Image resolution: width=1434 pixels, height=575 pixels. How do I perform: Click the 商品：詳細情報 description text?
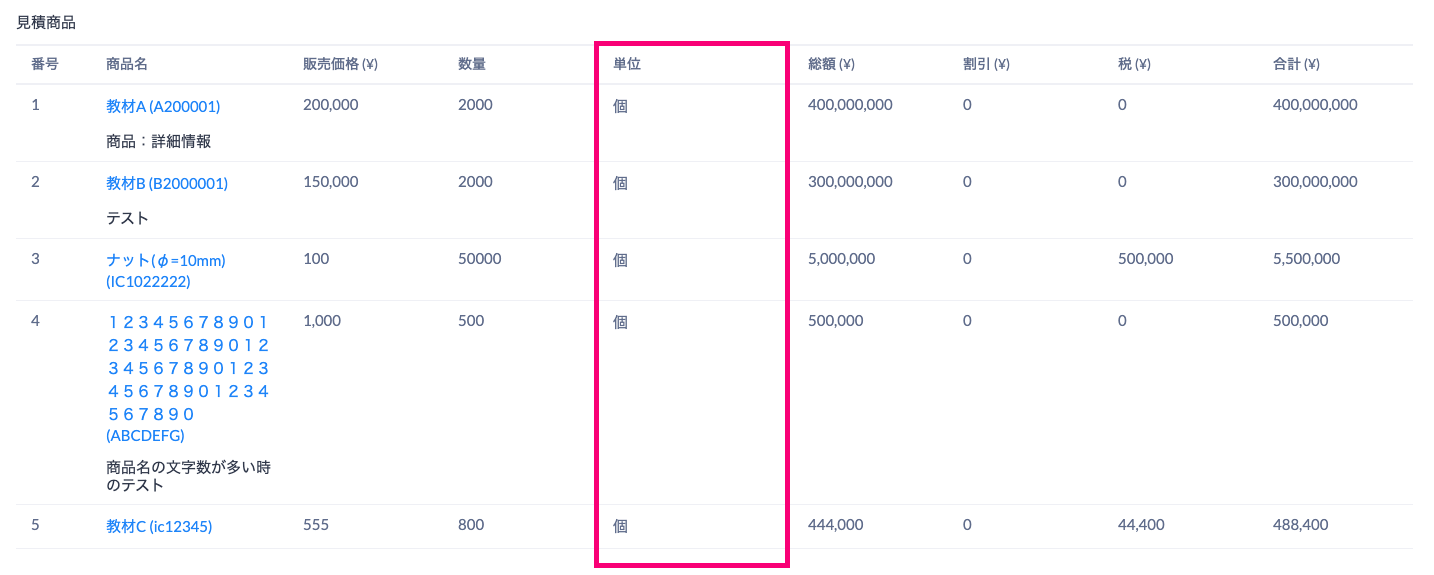[158, 141]
